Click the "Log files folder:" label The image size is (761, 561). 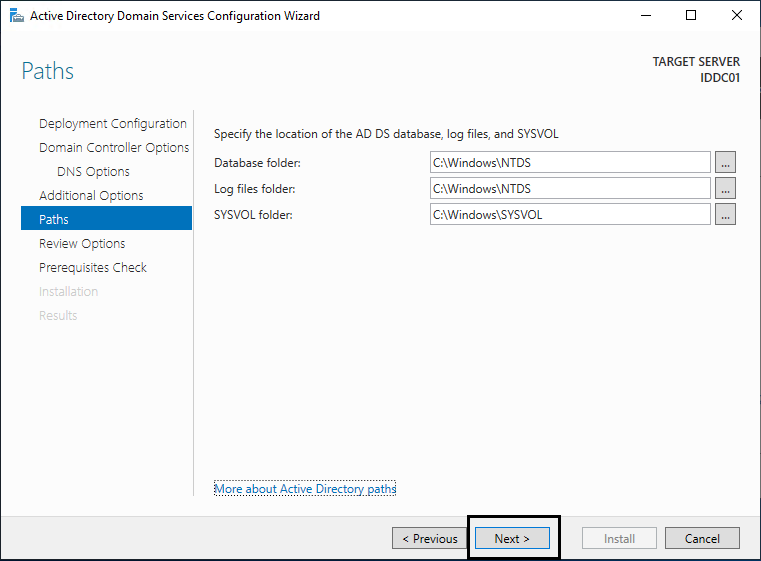coord(254,189)
